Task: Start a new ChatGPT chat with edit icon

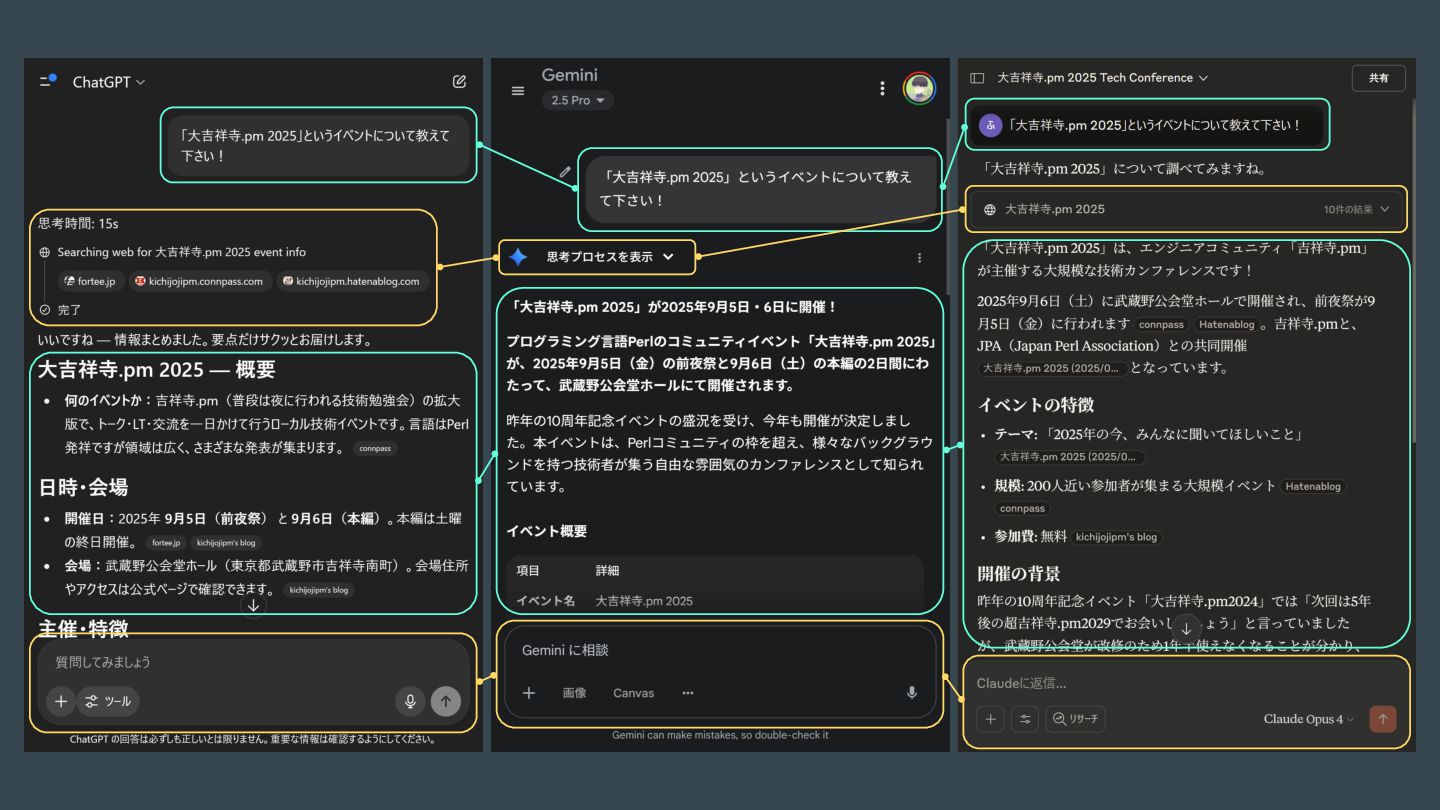Action: 459,82
